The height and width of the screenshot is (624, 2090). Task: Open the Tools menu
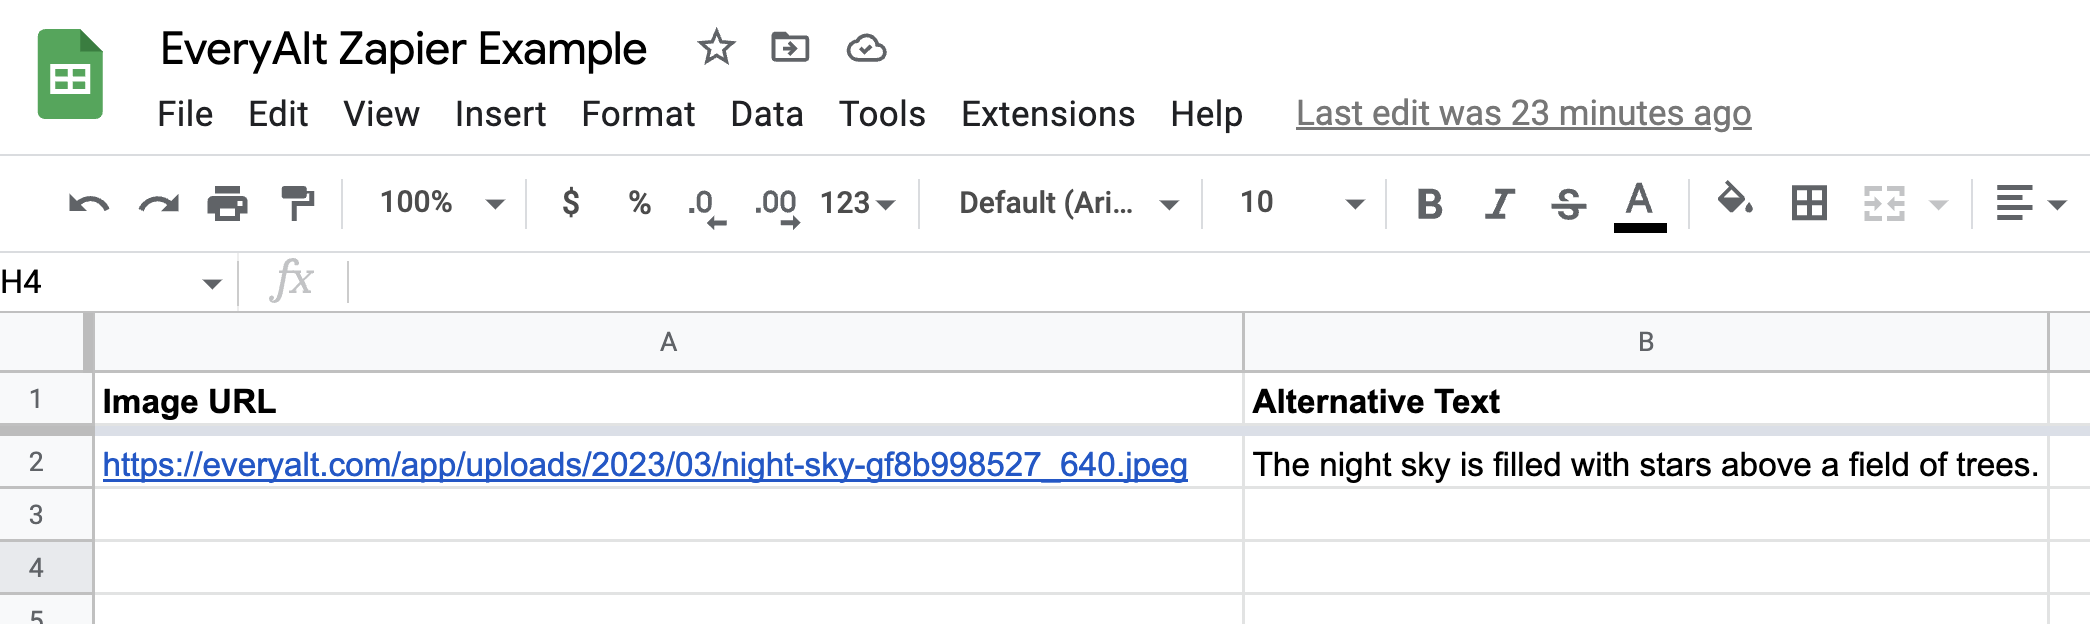coord(882,114)
